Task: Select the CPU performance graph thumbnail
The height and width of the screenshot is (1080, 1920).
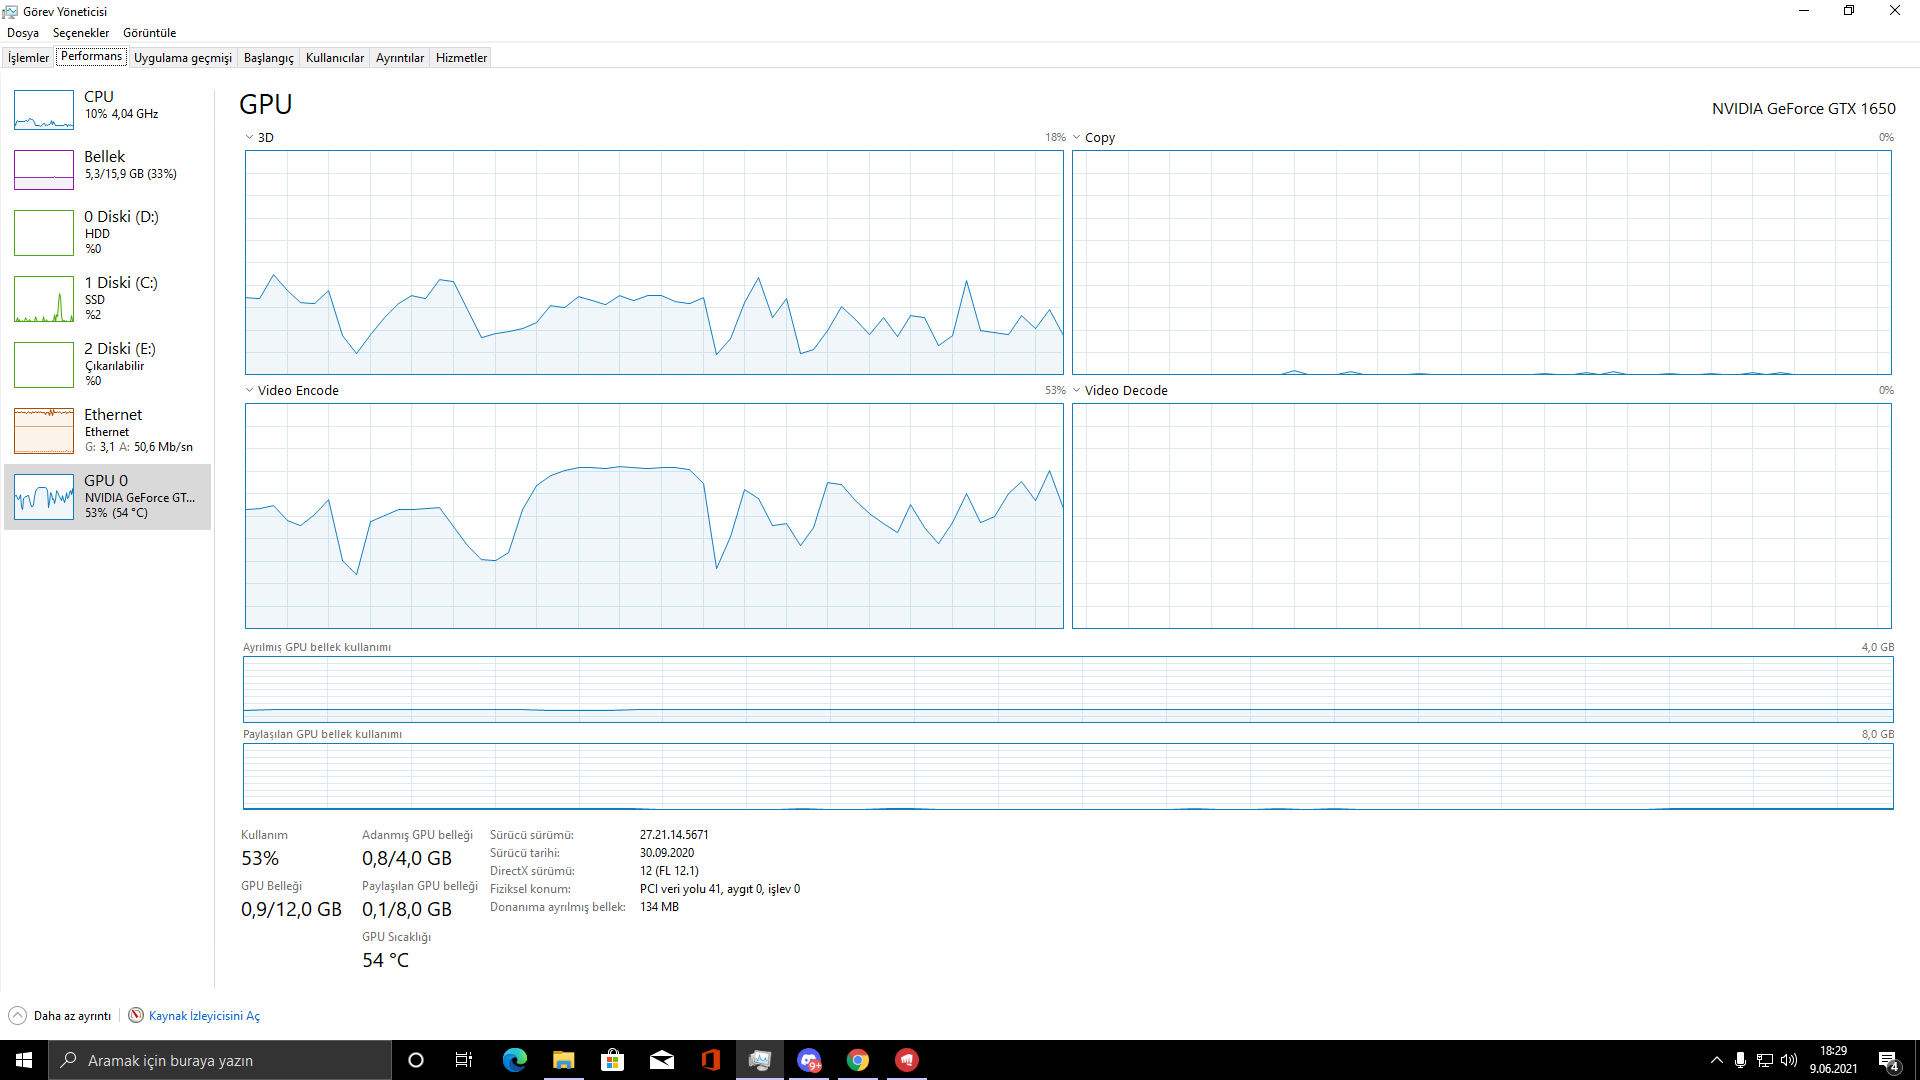Action: [44, 110]
